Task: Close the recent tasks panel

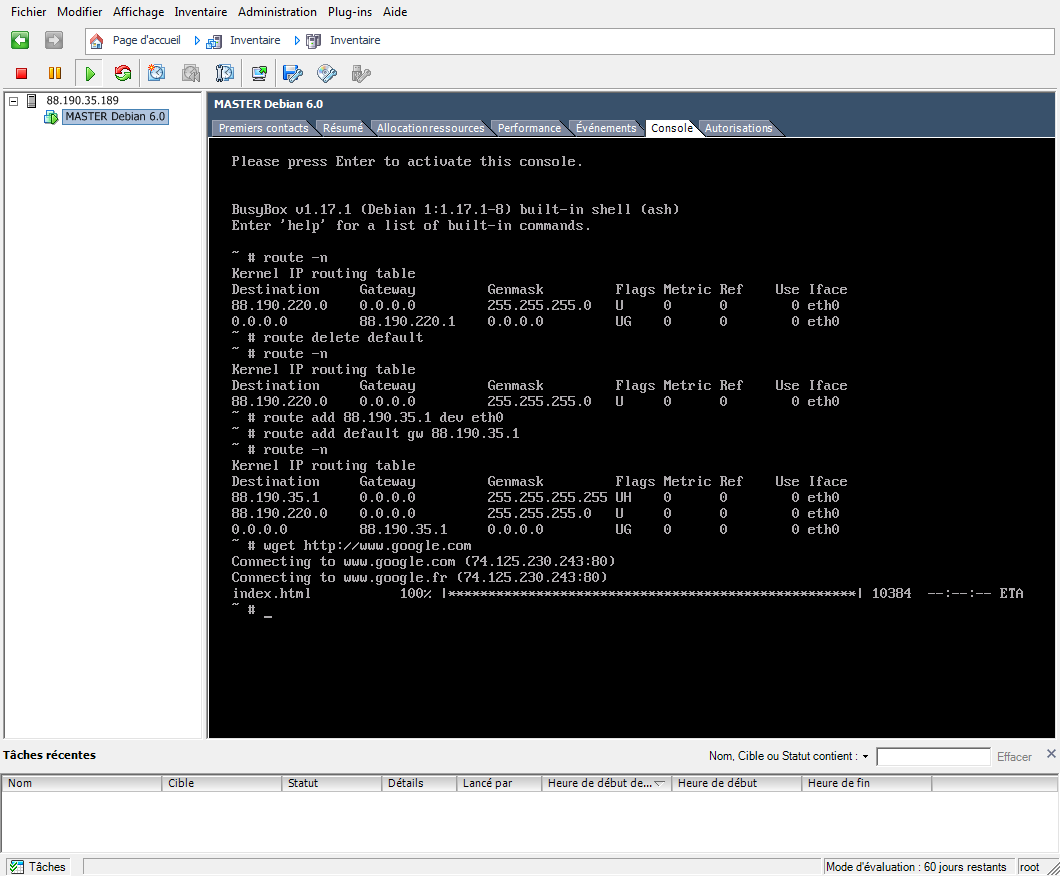Action: pyautogui.click(x=1051, y=753)
